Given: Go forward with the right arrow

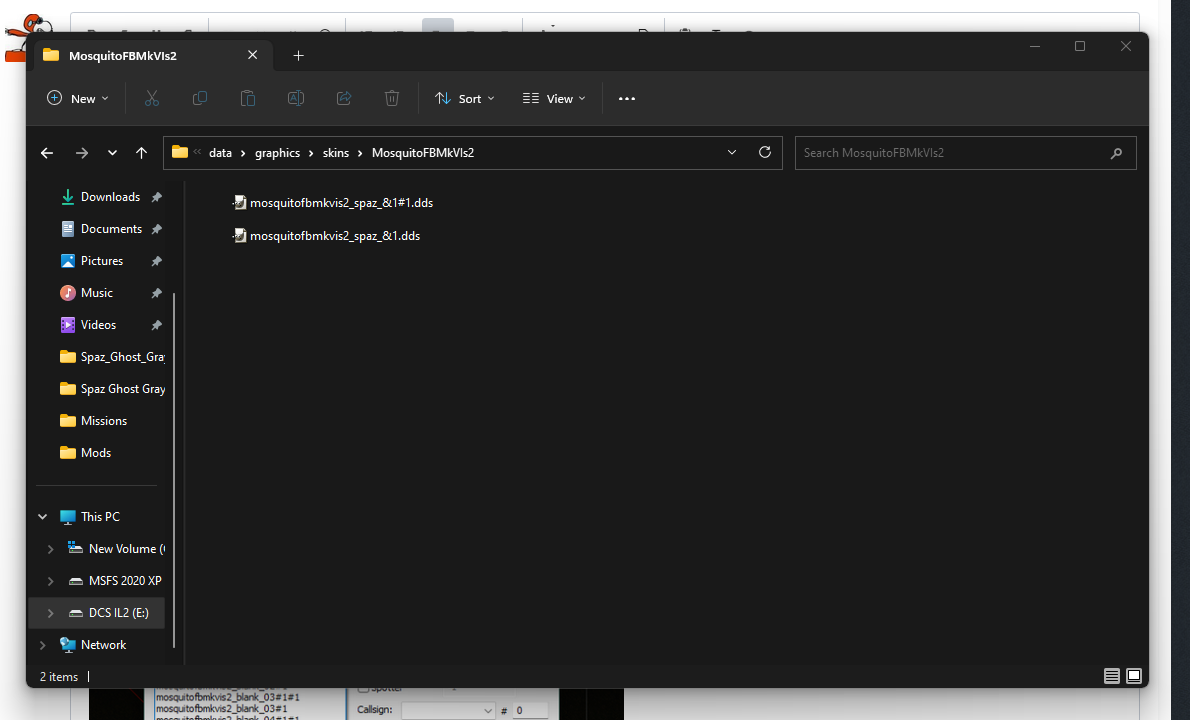Looking at the screenshot, I should coord(82,153).
